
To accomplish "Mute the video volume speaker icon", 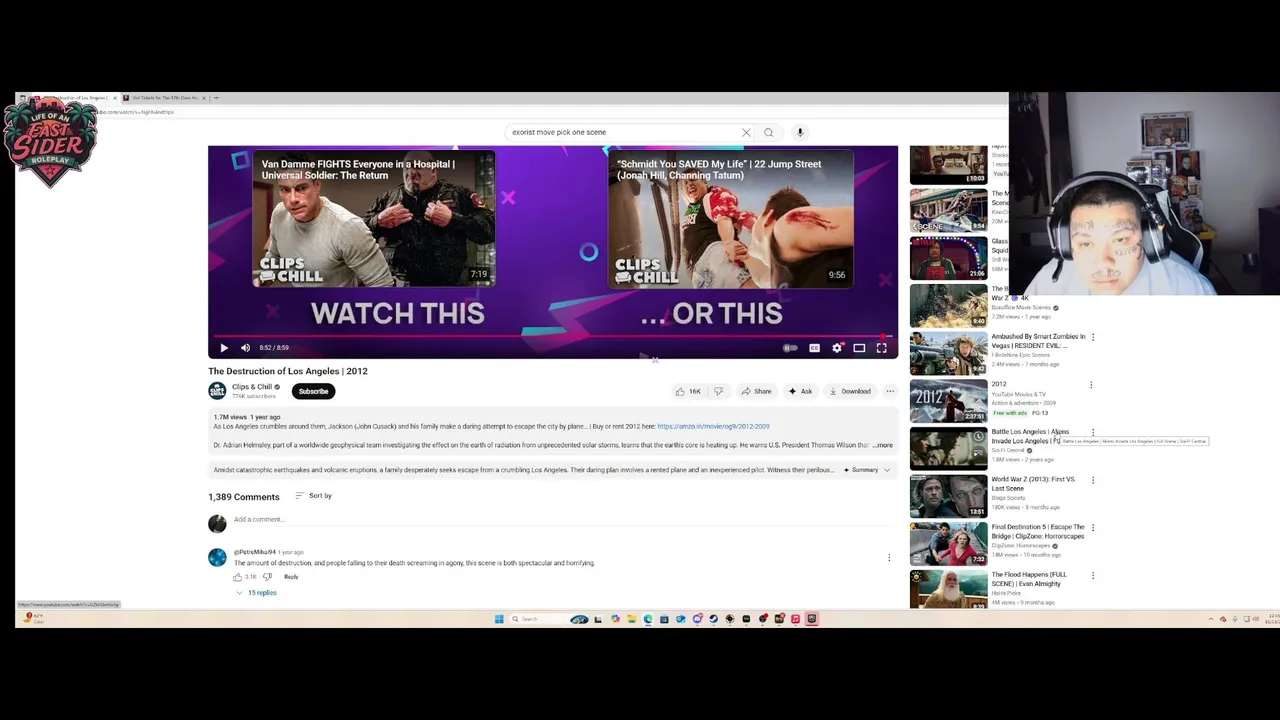I will (245, 348).
